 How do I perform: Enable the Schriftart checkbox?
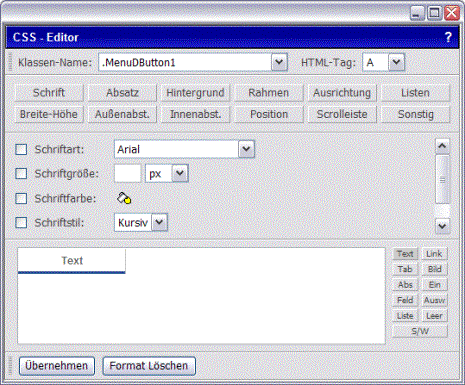pyautogui.click(x=21, y=149)
